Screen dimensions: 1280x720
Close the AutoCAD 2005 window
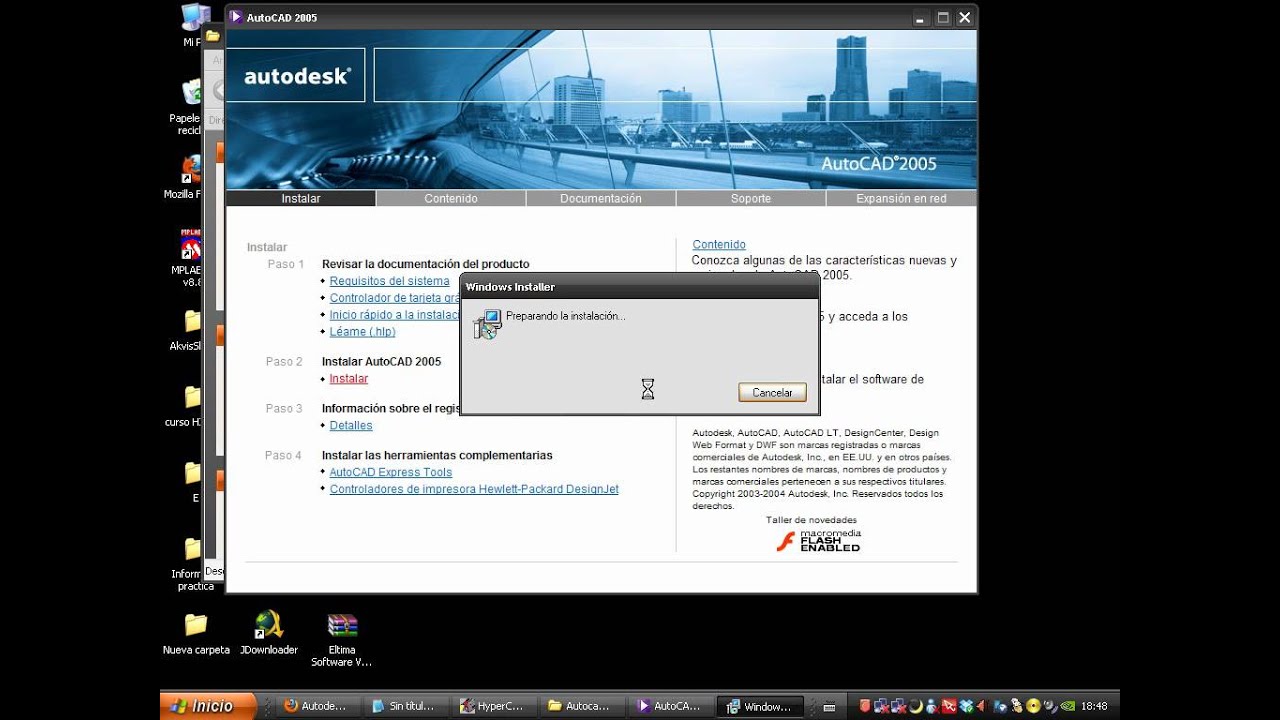point(965,17)
